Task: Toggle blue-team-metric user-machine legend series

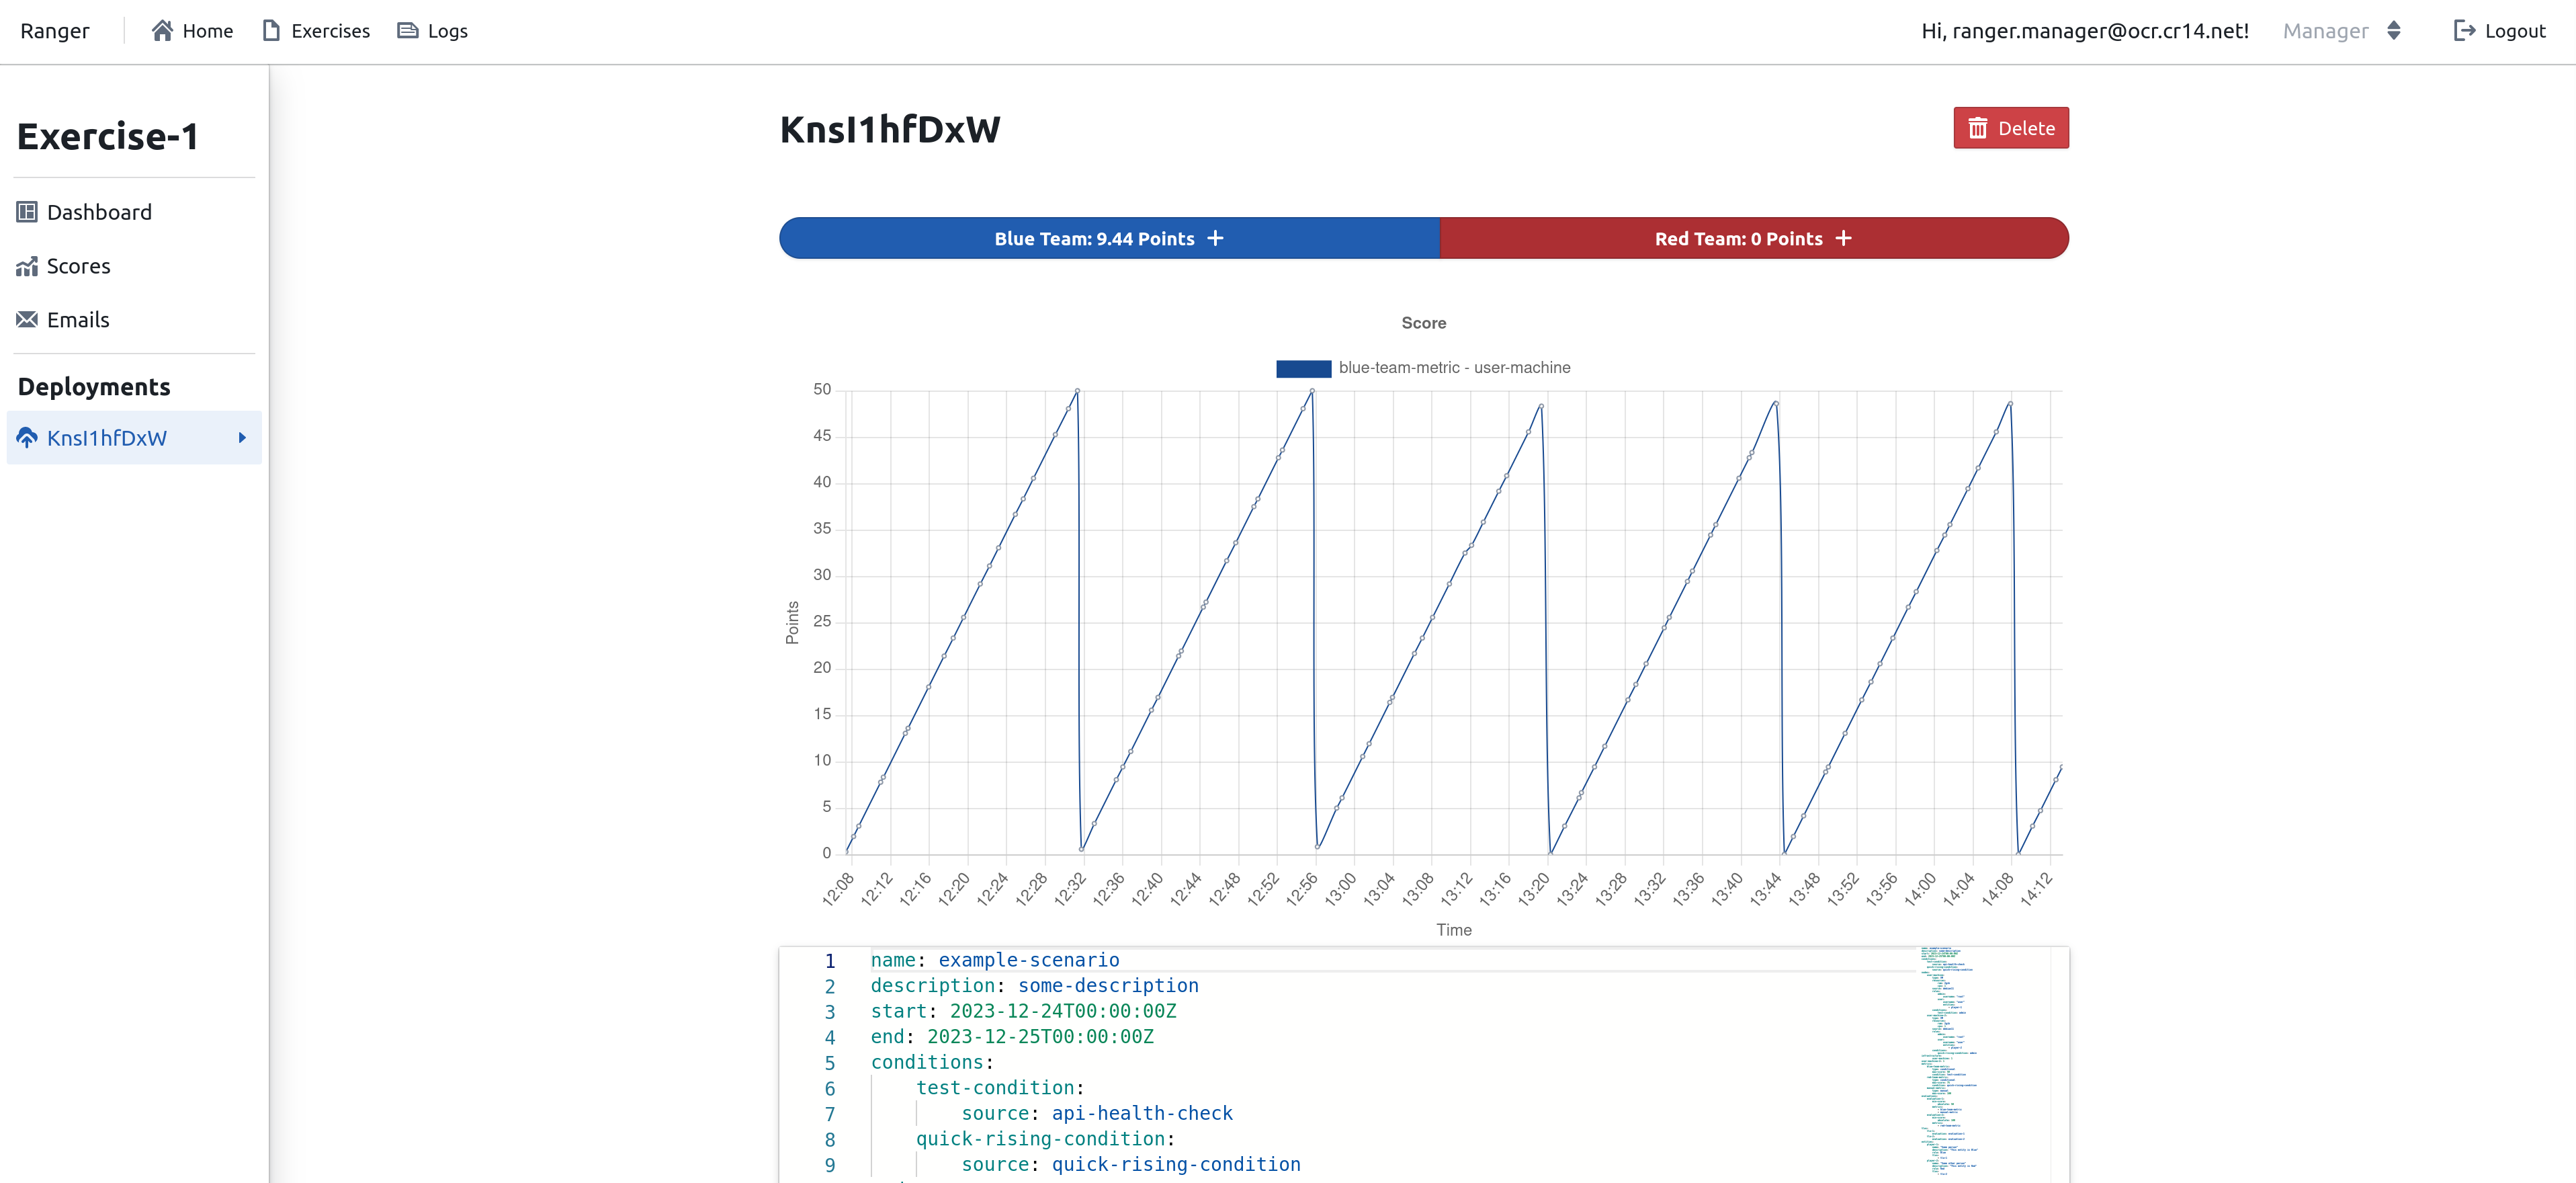Action: coord(1422,368)
